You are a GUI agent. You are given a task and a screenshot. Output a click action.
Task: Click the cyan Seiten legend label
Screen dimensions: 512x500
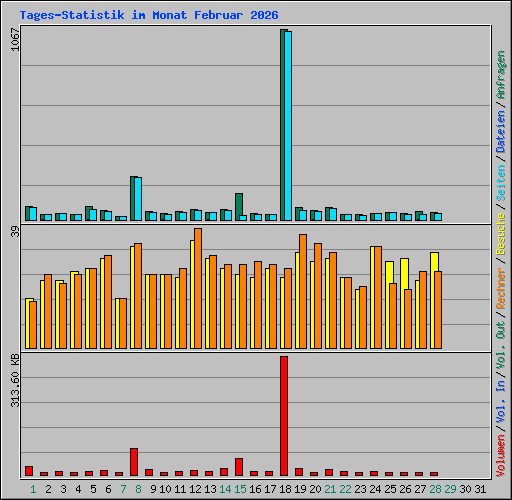click(x=501, y=183)
